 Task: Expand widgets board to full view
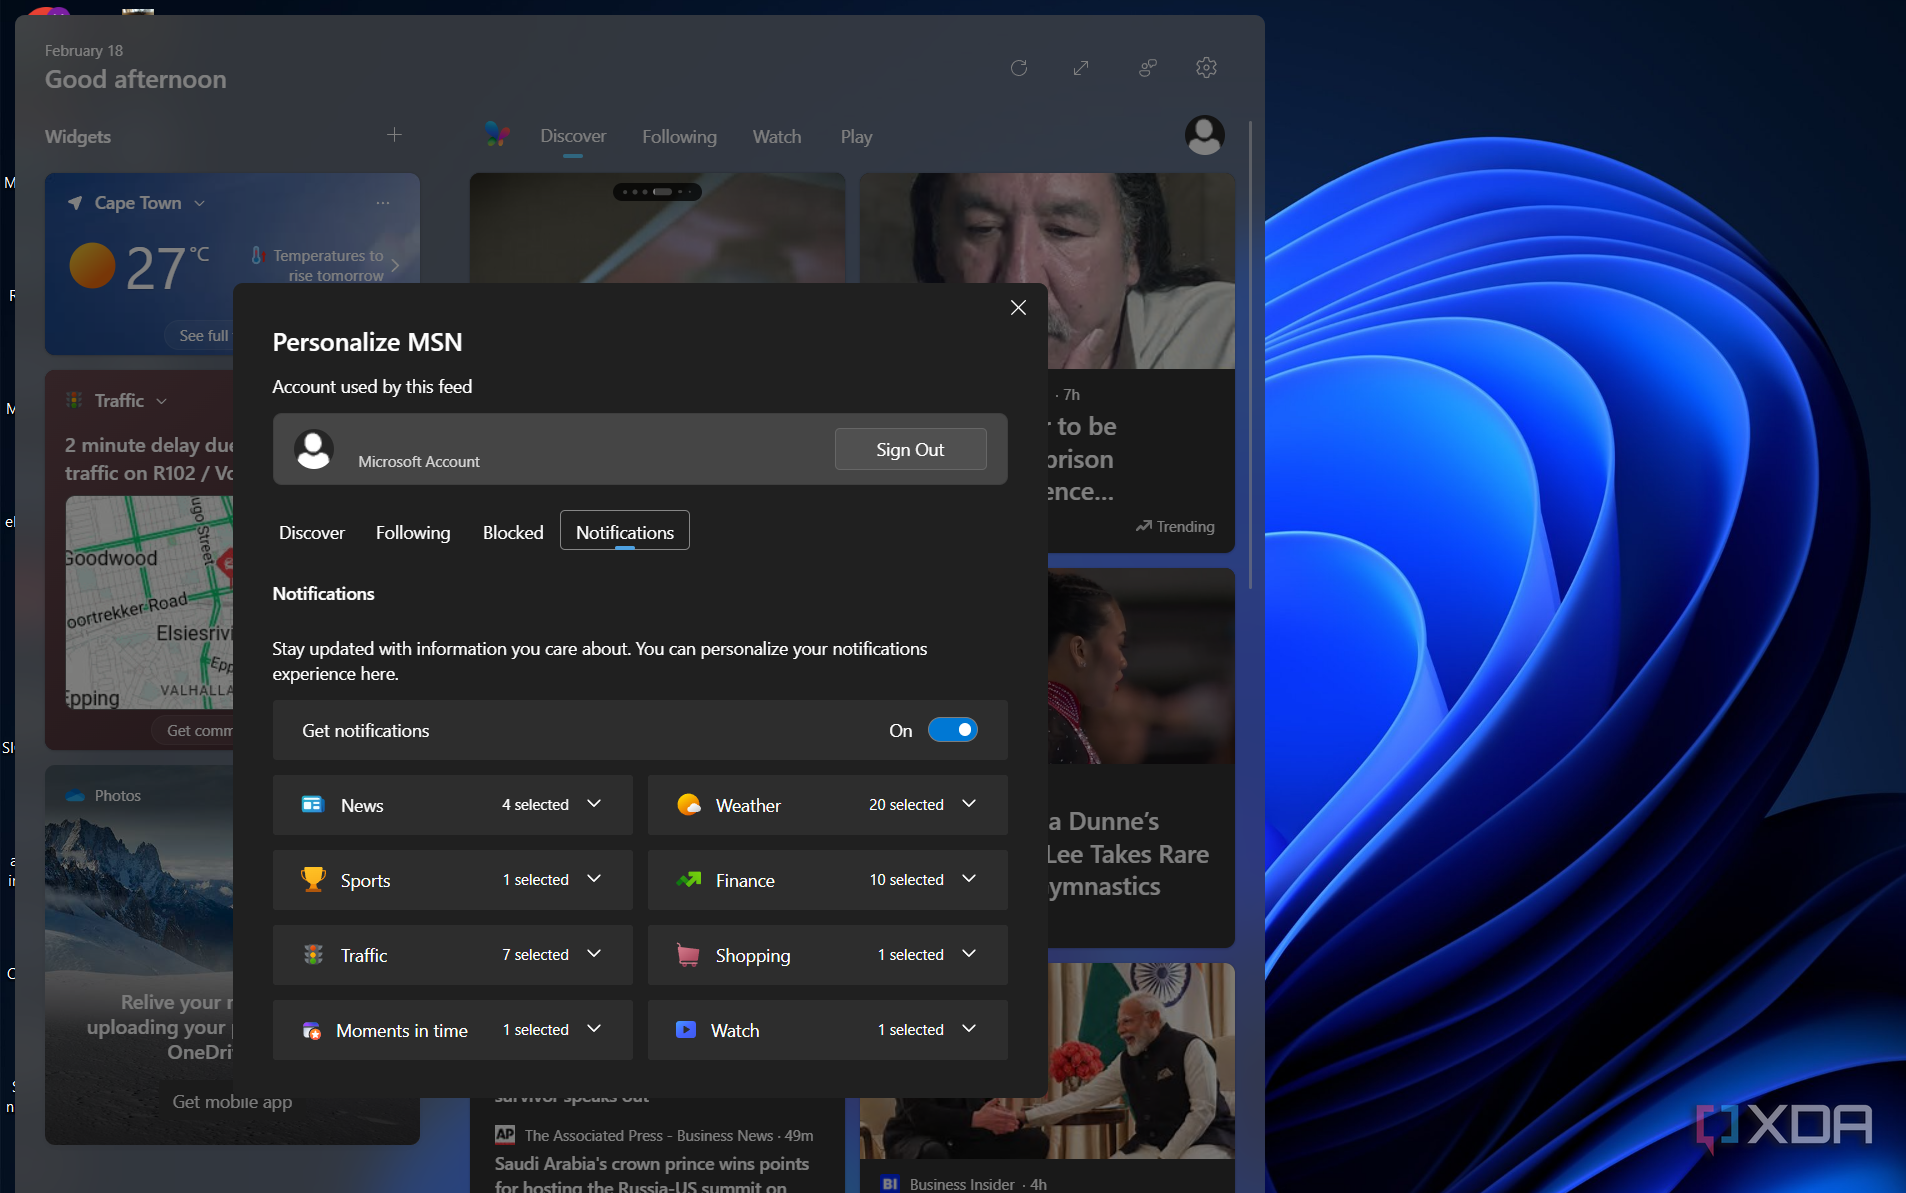tap(1081, 68)
